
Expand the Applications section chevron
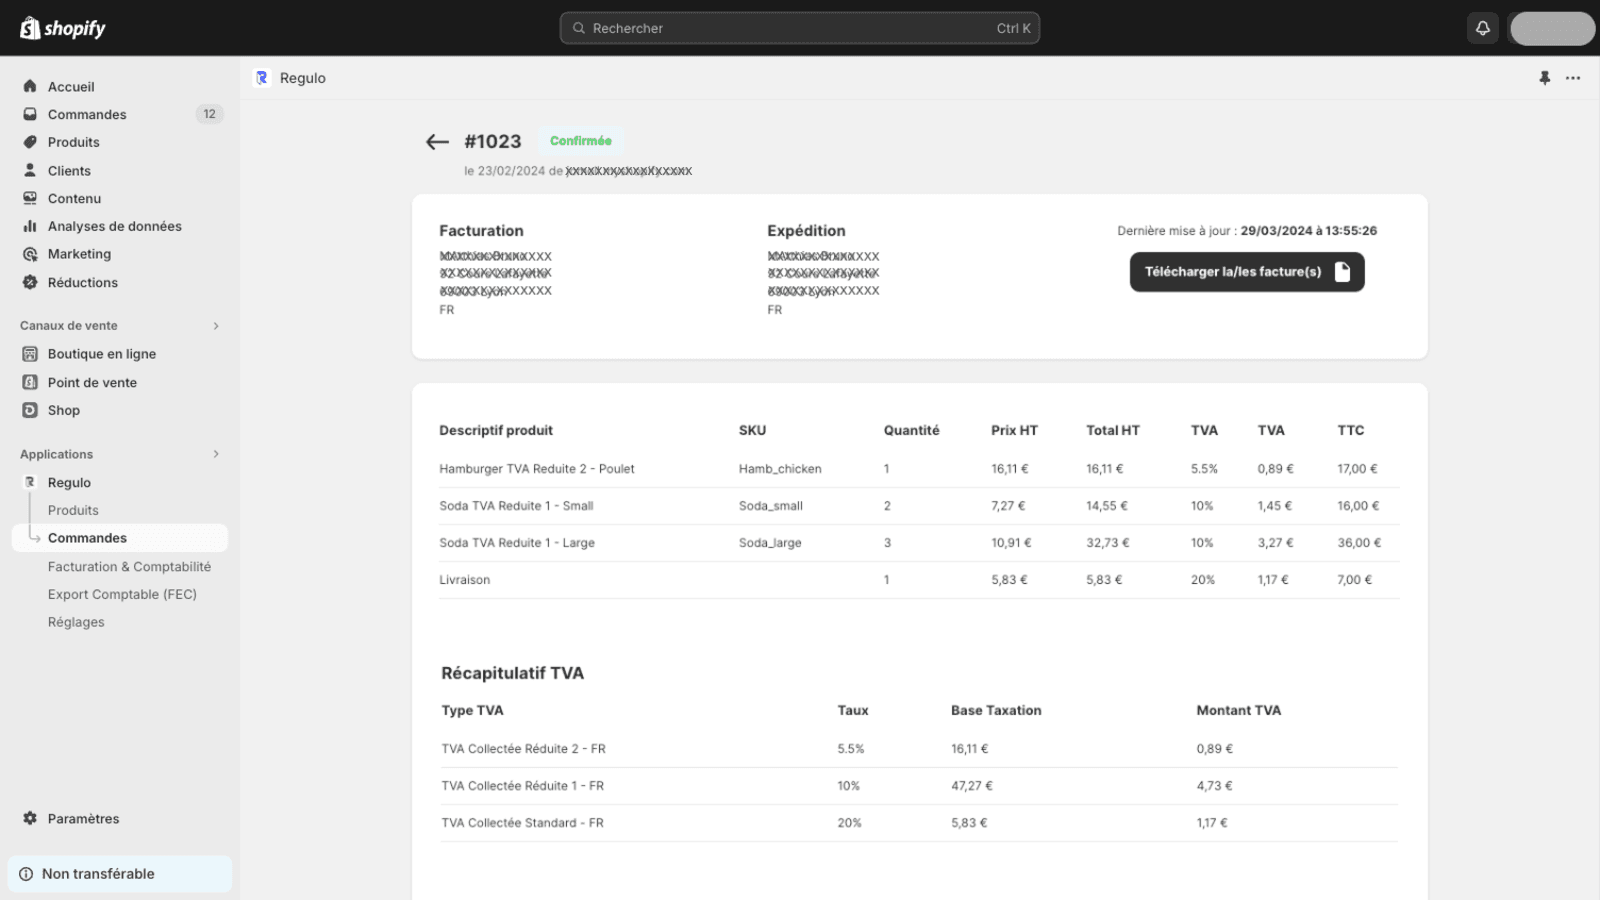216,454
